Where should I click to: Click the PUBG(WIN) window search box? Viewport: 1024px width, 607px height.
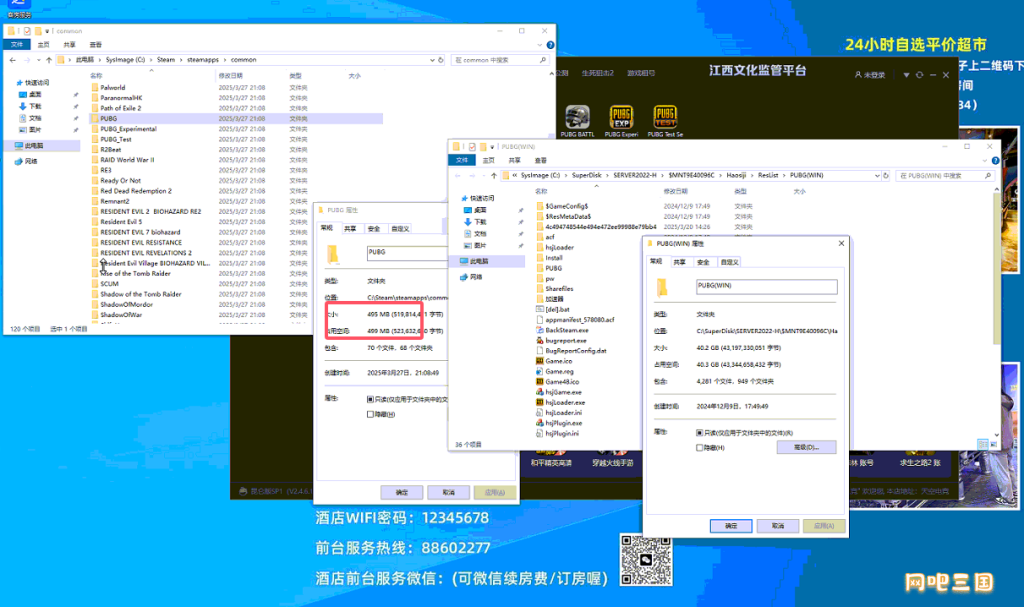945,176
